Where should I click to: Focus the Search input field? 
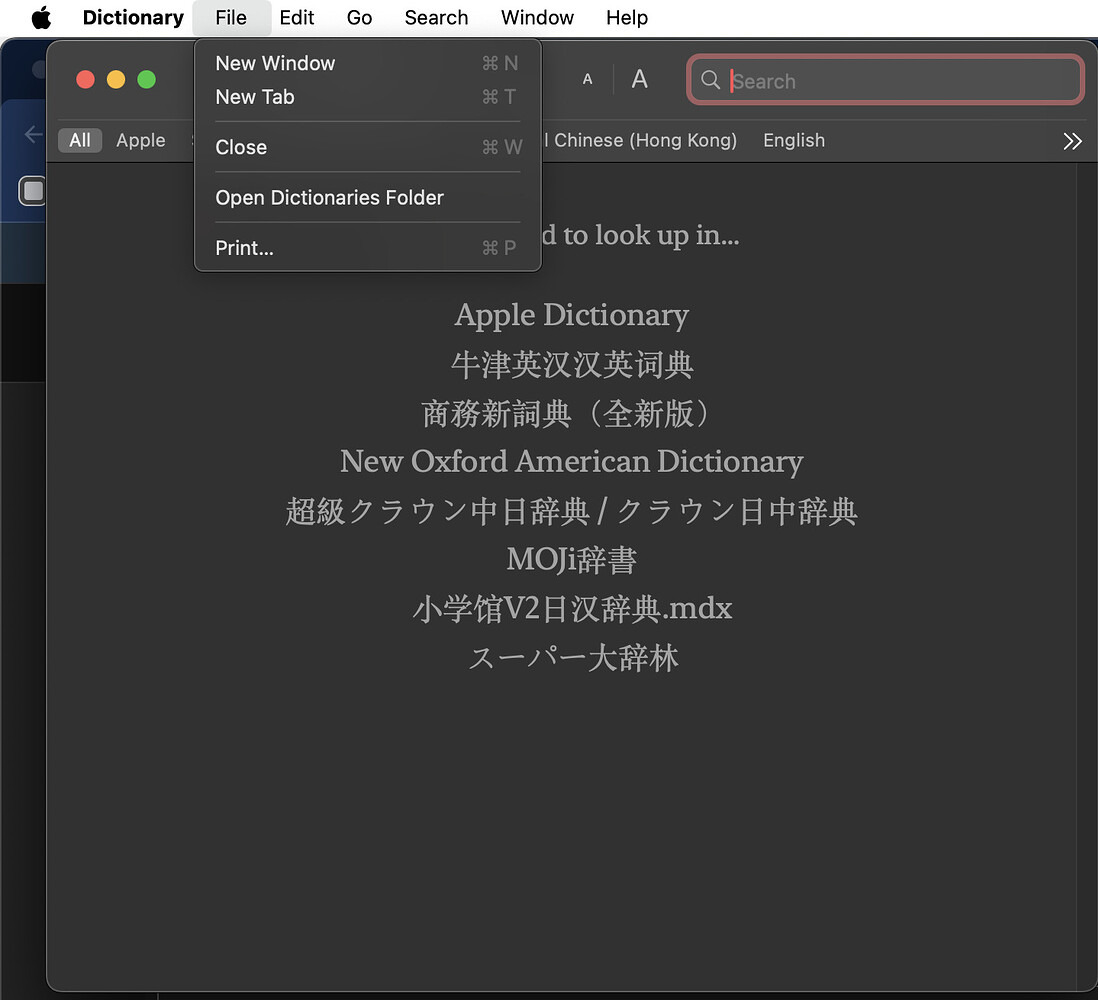click(x=900, y=81)
